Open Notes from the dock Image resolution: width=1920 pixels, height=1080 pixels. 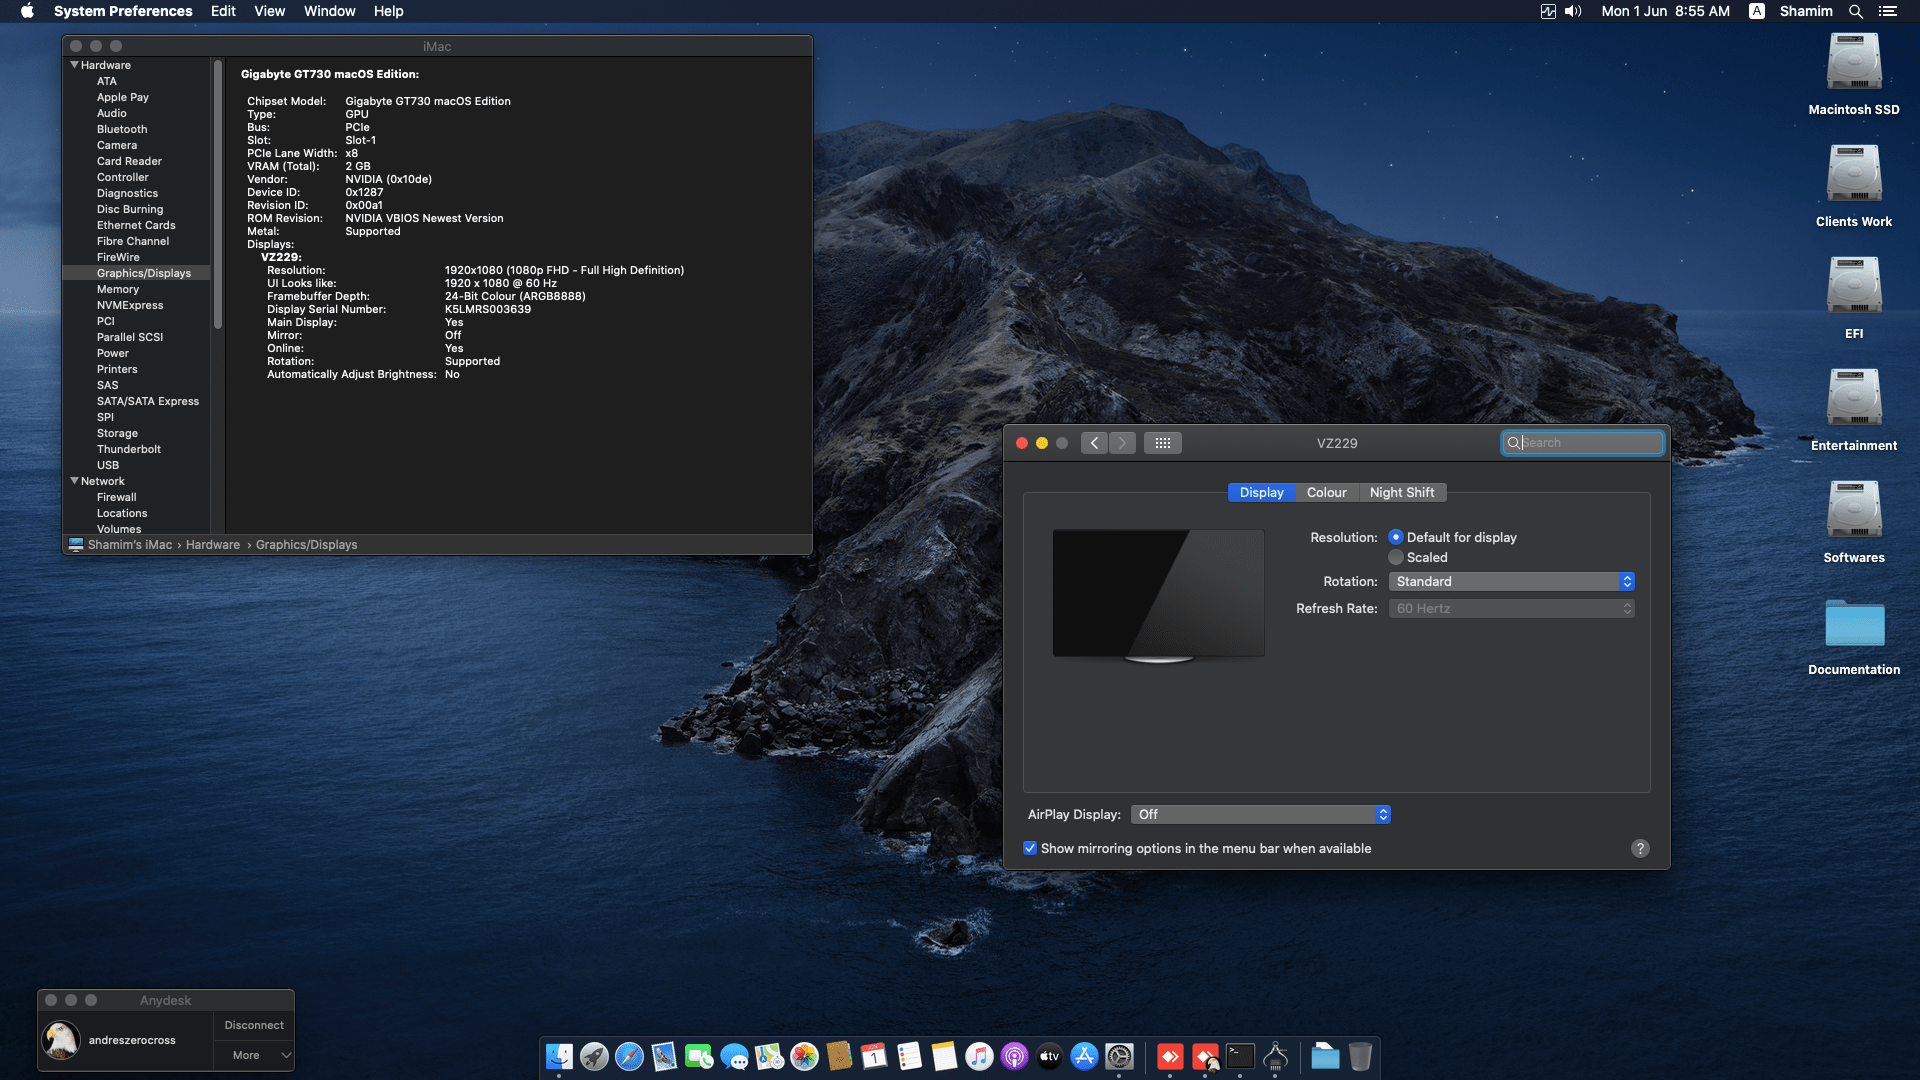(x=944, y=1056)
